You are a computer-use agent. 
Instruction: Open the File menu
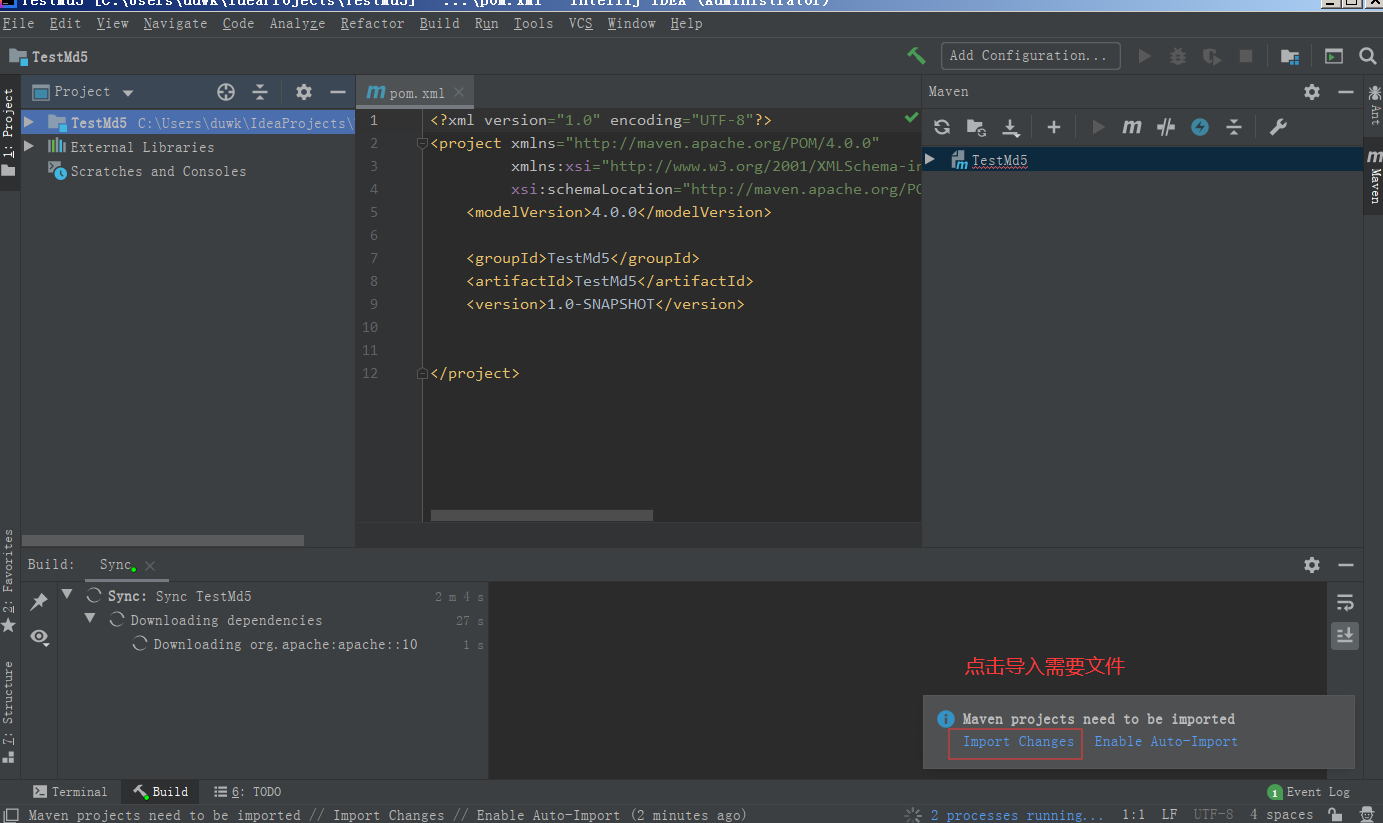coord(19,23)
